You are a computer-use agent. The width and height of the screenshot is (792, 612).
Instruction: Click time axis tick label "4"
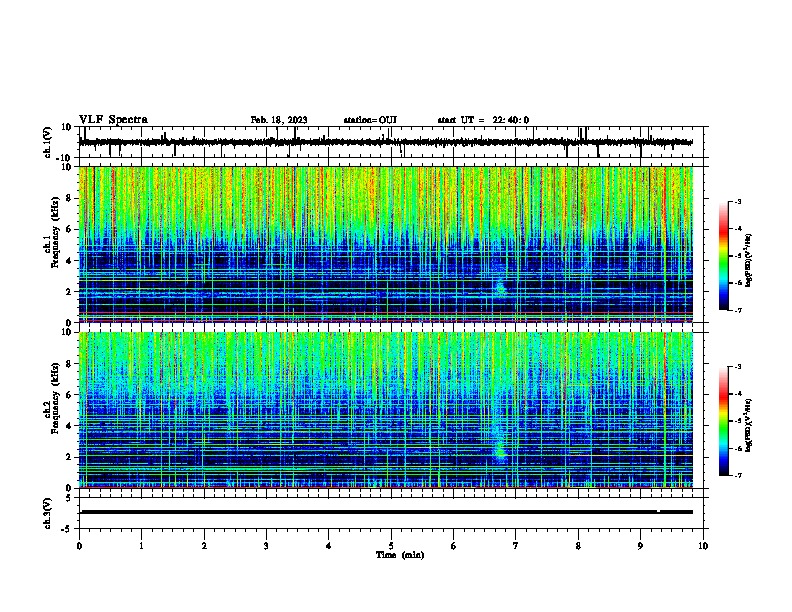click(329, 546)
